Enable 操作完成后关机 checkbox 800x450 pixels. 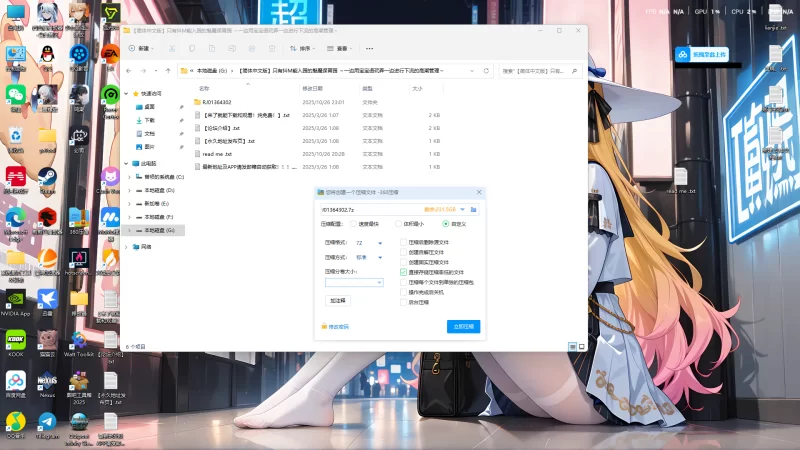click(x=403, y=293)
